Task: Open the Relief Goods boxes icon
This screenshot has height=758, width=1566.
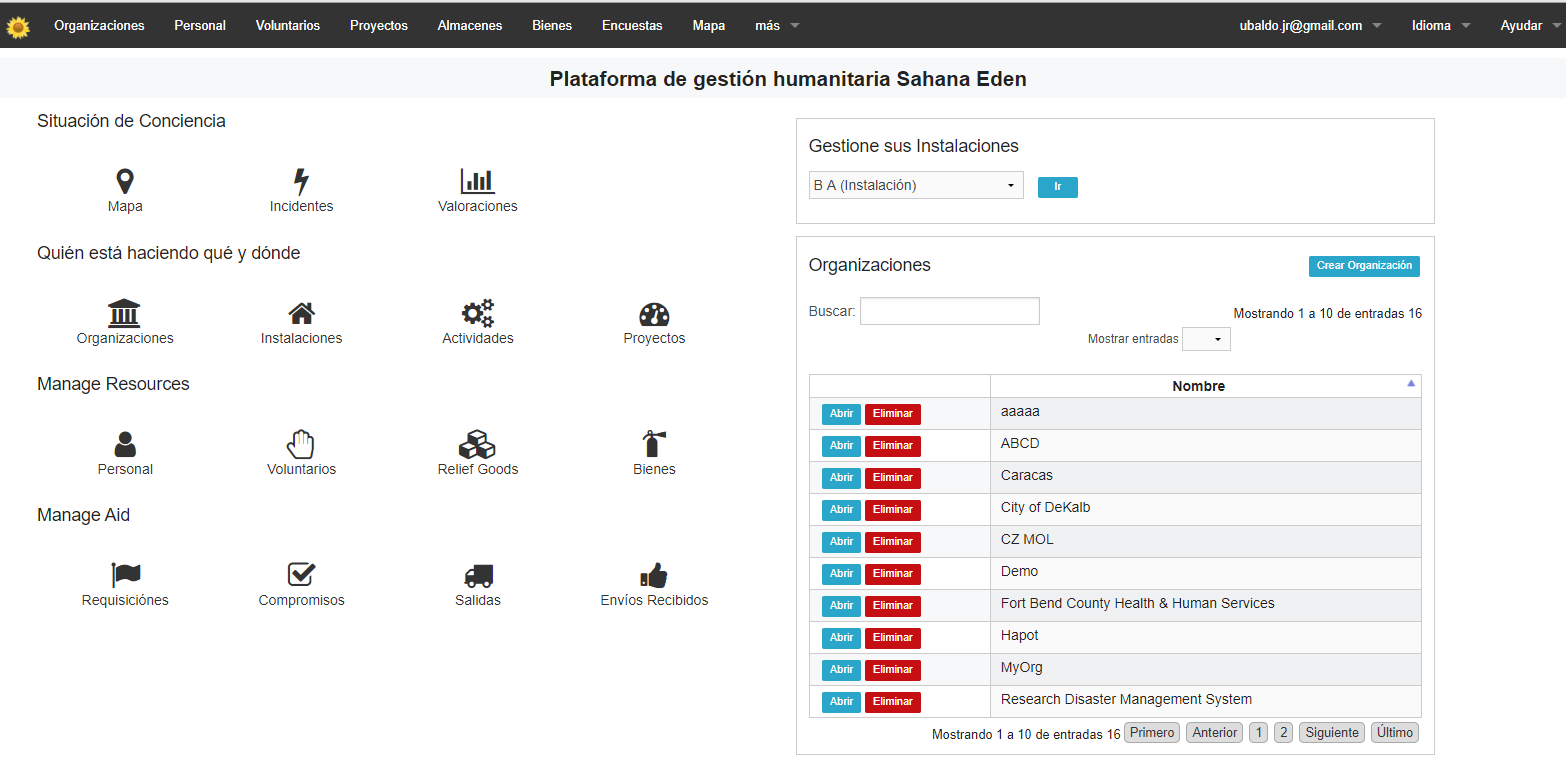Action: (x=478, y=444)
